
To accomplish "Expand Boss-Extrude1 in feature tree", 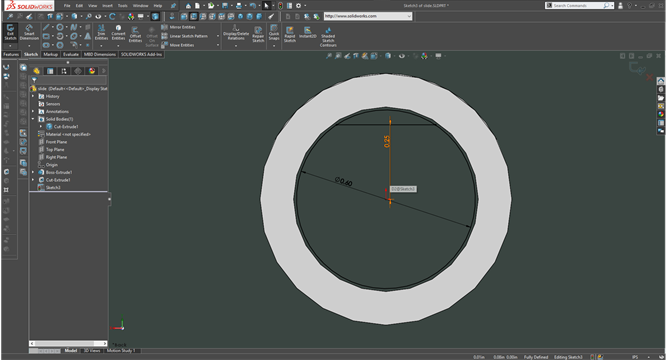I will (33, 172).
